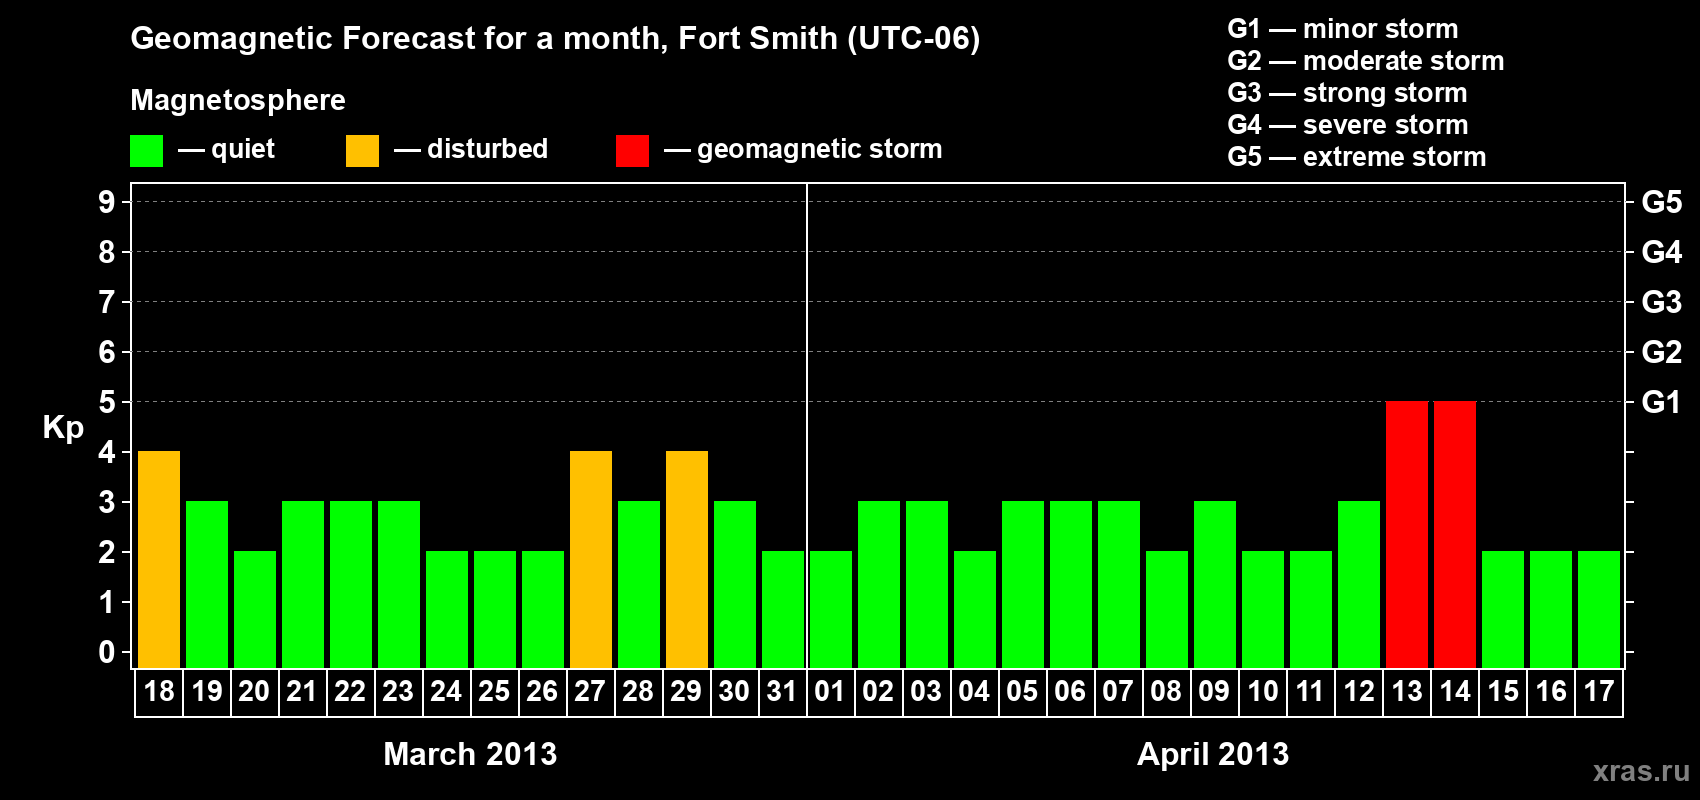The width and height of the screenshot is (1700, 800).
Task: Select the green bar for April 12
Action: pyautogui.click(x=1359, y=585)
